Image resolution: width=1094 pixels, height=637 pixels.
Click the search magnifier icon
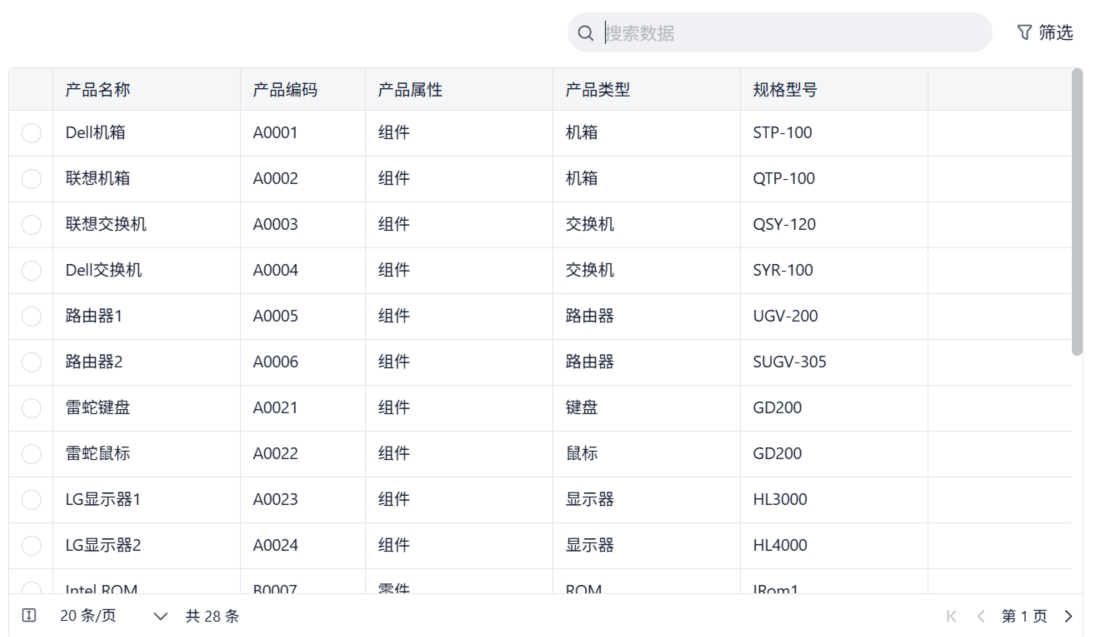[586, 33]
